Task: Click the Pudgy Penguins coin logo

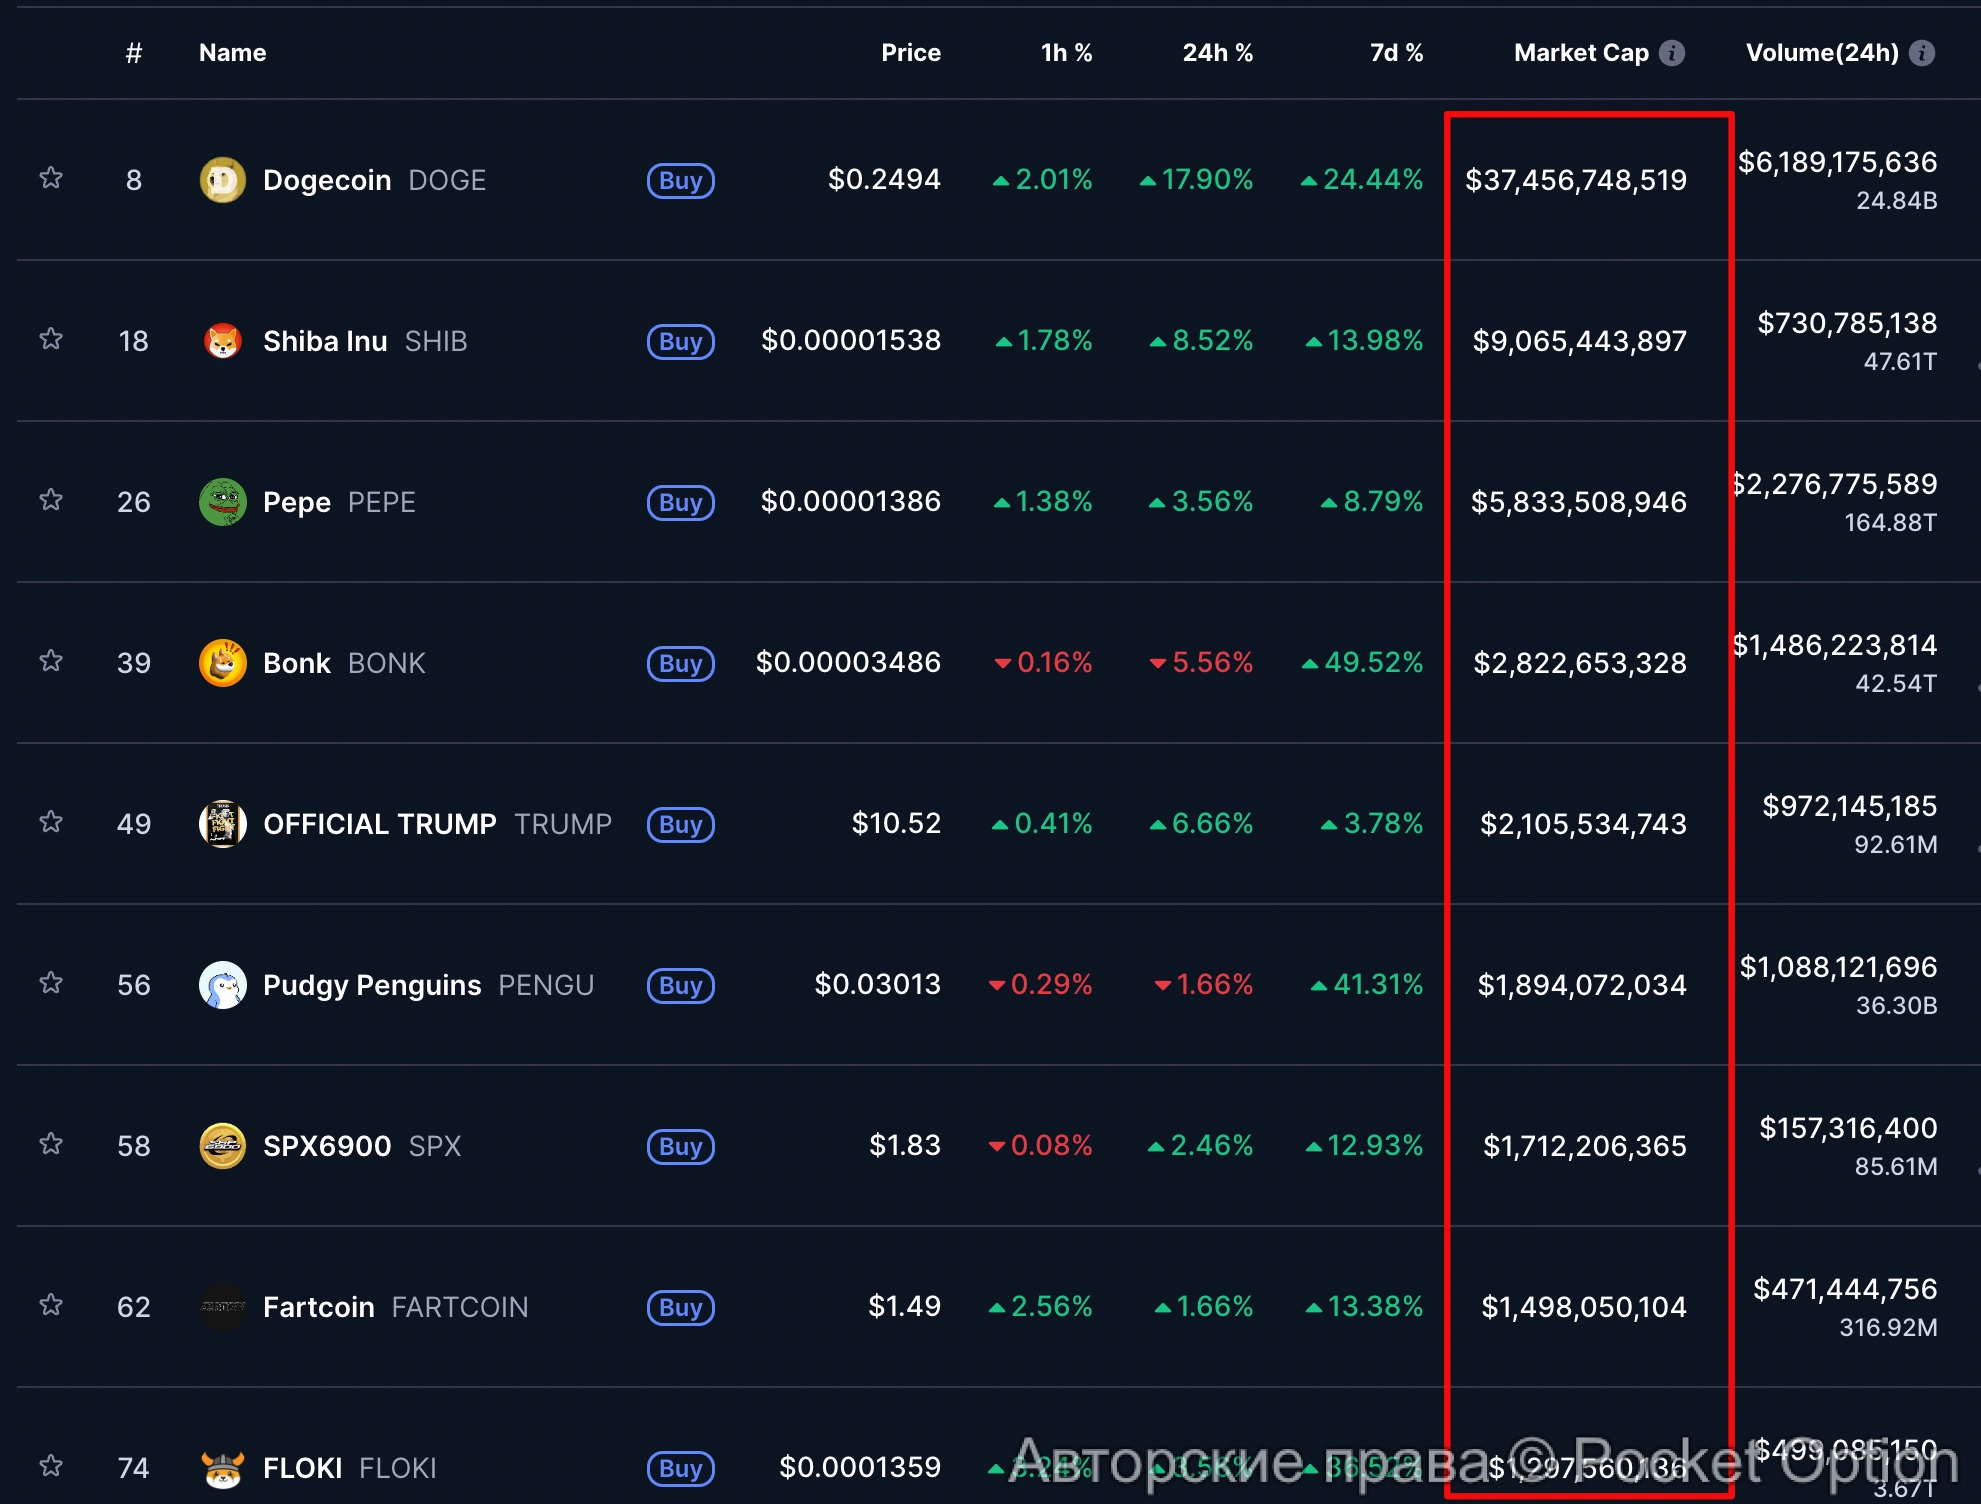Action: click(222, 985)
